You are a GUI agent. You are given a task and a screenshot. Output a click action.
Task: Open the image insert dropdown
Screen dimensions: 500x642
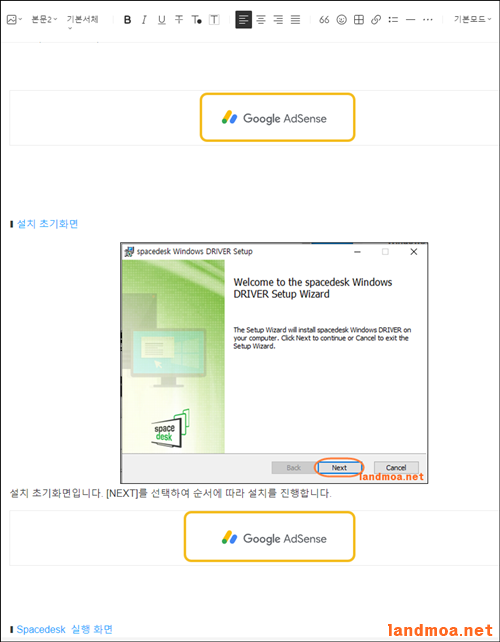point(14,20)
